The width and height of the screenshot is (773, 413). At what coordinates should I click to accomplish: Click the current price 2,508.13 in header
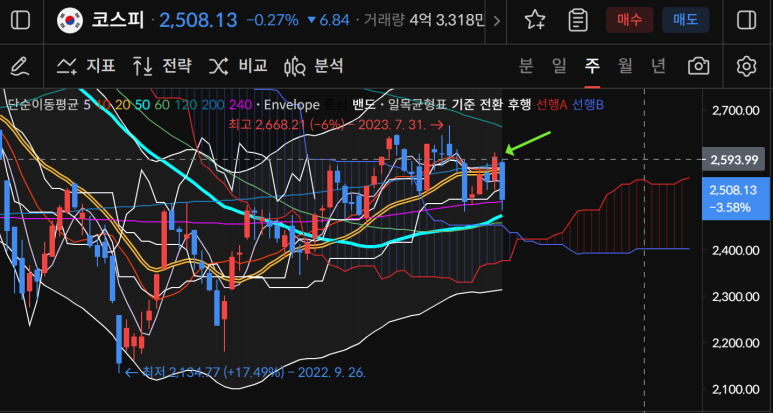(198, 21)
